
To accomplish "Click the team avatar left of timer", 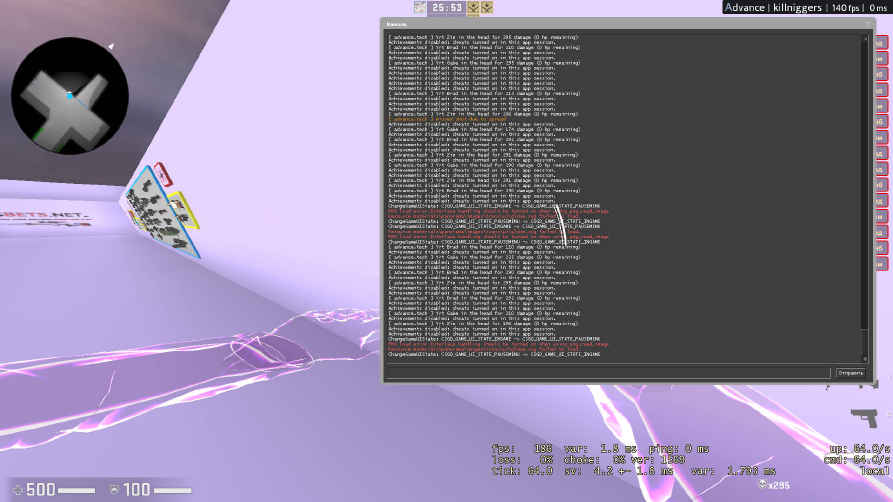I will pyautogui.click(x=420, y=7).
